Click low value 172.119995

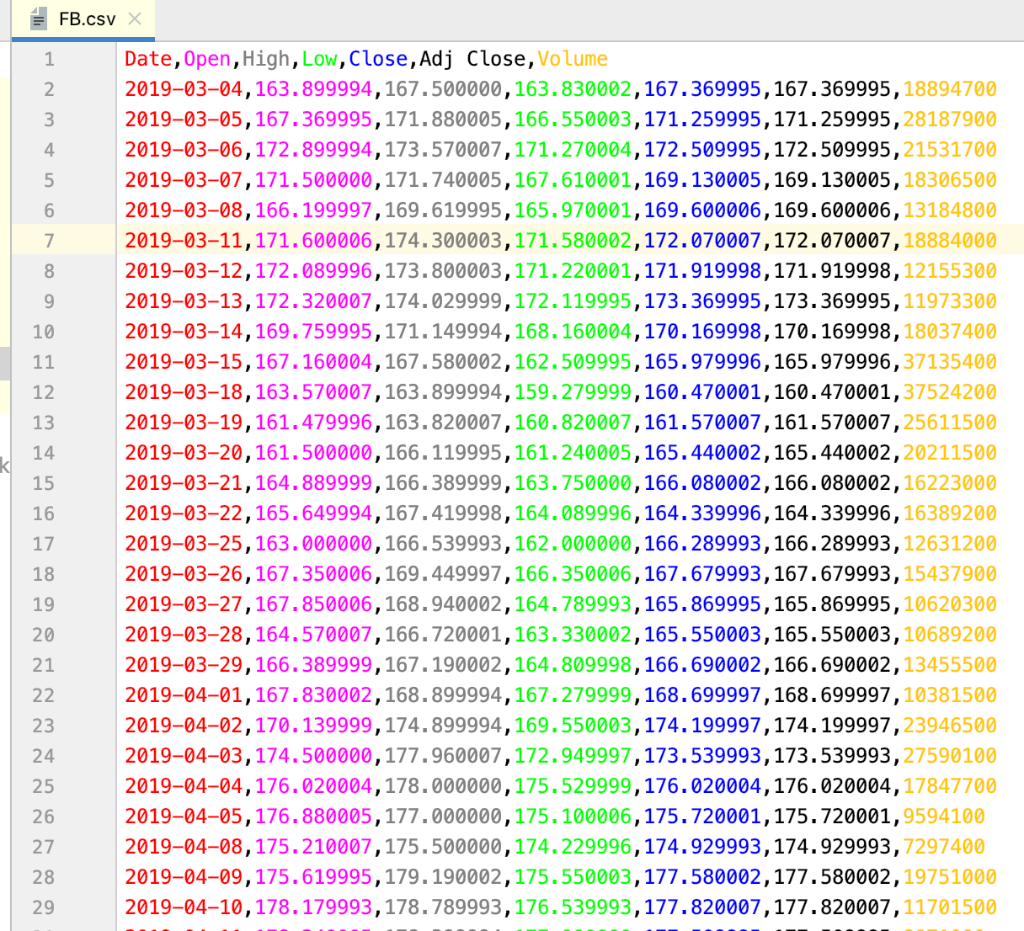tap(573, 301)
